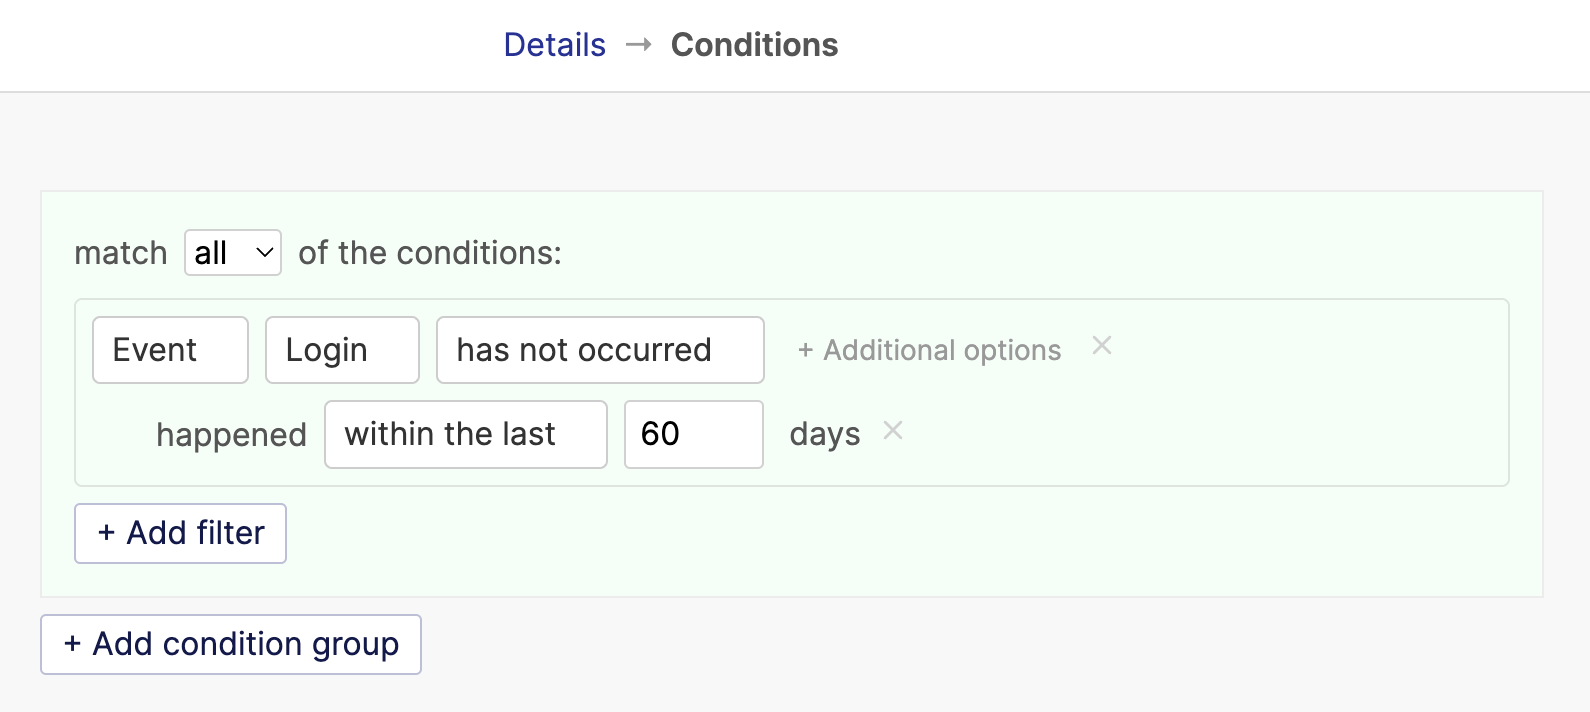Screen dimensions: 1590x712
Task: Focus the days number field showing 60
Action: click(694, 434)
